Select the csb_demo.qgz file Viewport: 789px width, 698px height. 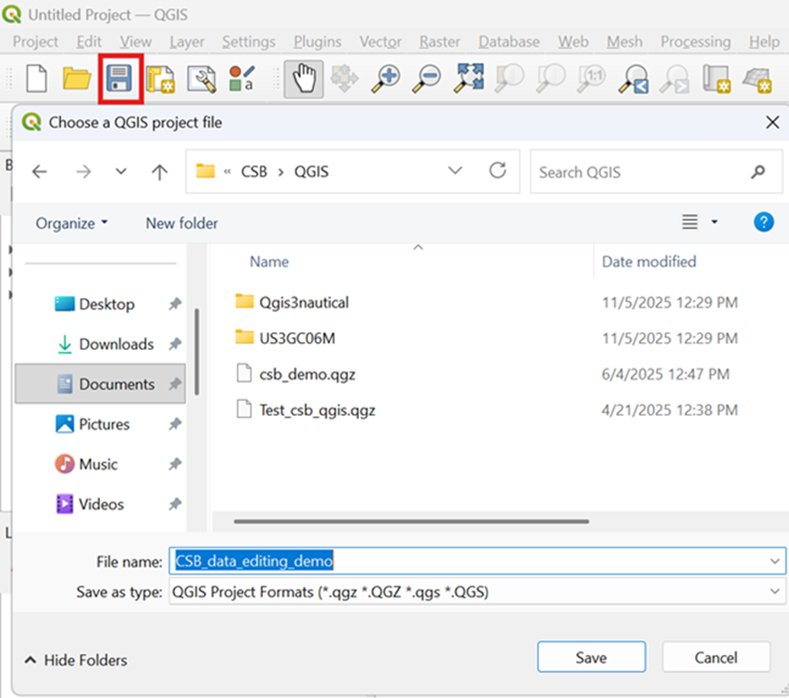[x=295, y=373]
